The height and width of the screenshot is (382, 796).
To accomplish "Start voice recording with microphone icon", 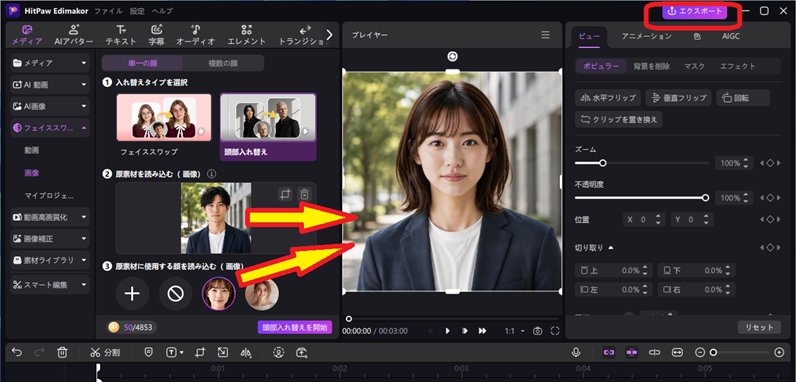I will [x=576, y=352].
